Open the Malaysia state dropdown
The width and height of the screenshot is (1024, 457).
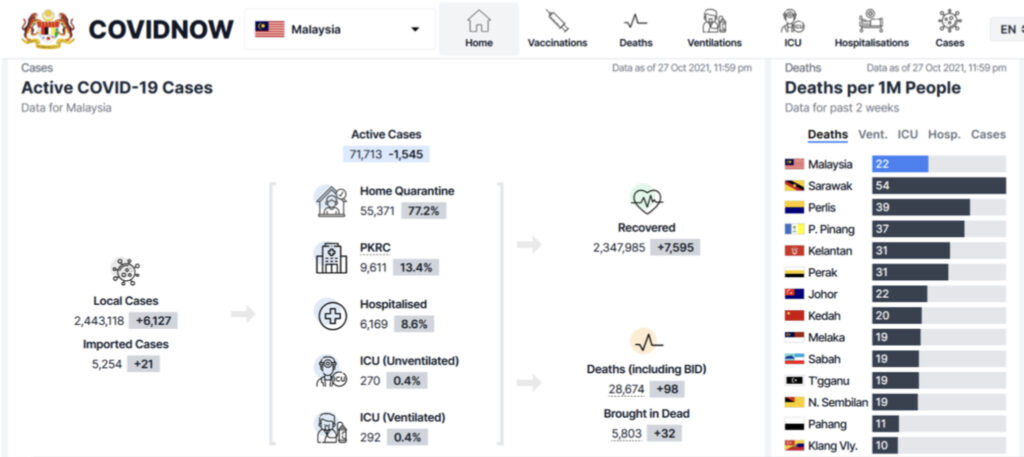coord(338,29)
